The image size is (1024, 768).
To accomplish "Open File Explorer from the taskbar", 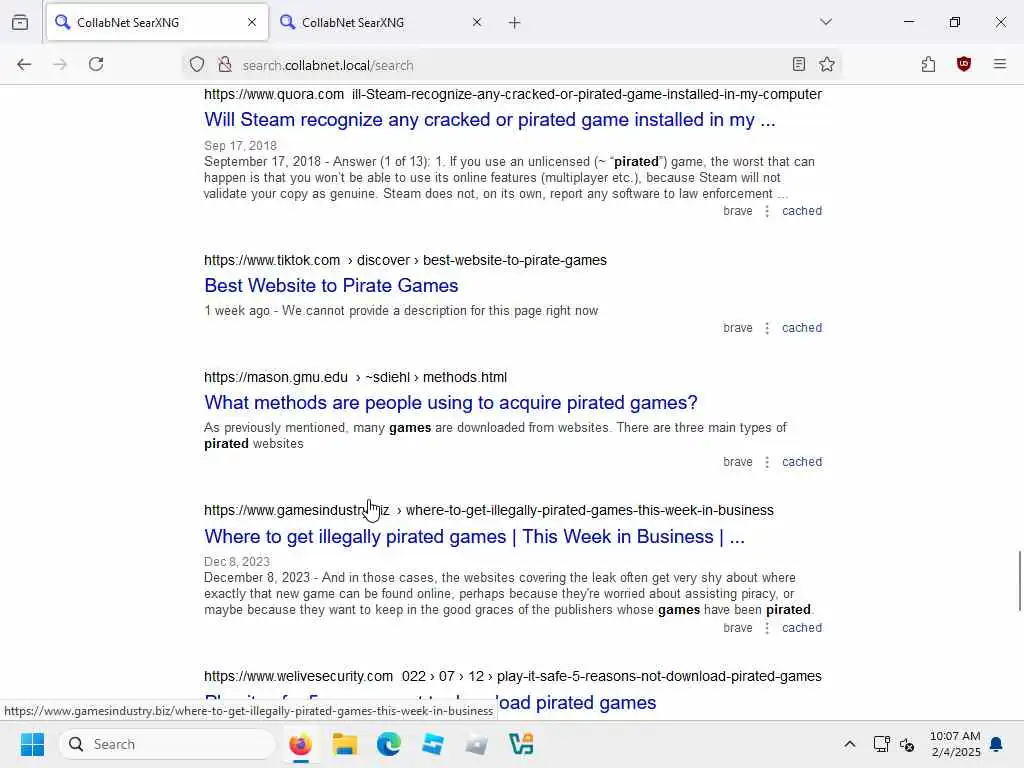I will [x=345, y=744].
